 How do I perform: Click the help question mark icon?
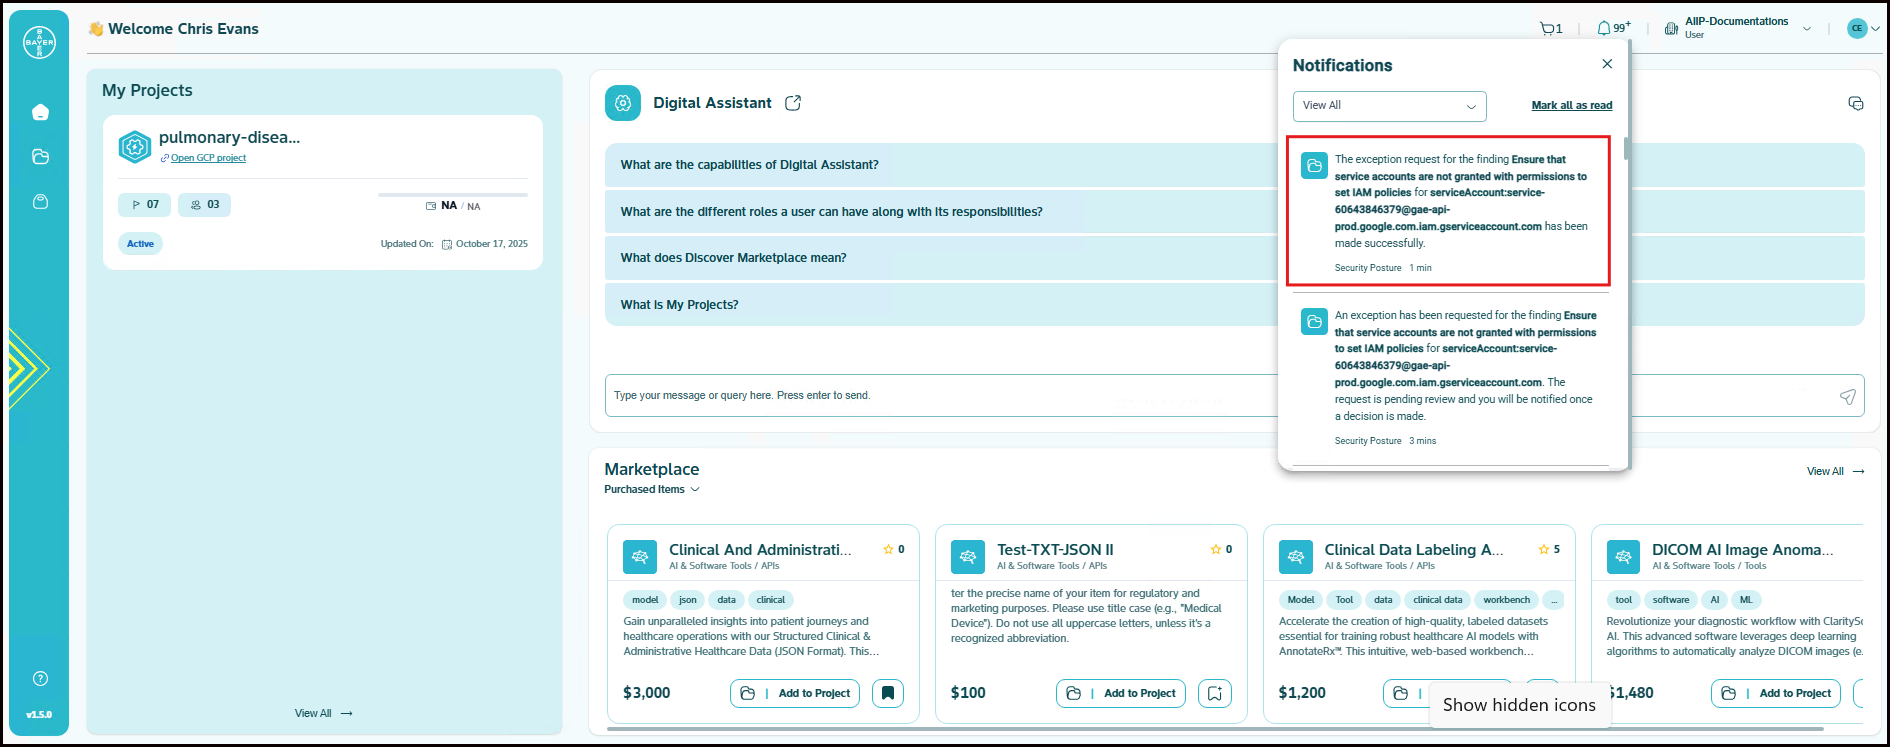point(40,679)
